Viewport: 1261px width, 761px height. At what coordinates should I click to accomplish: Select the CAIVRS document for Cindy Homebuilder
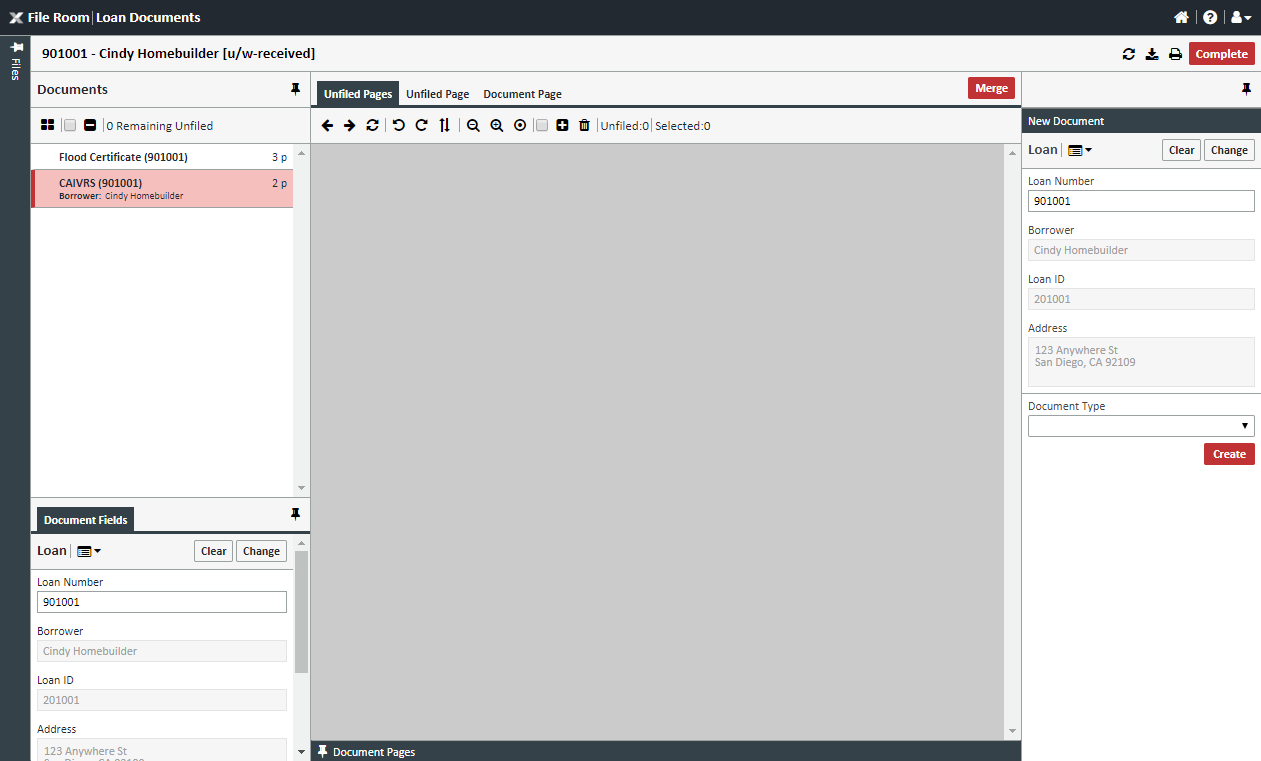click(161, 188)
